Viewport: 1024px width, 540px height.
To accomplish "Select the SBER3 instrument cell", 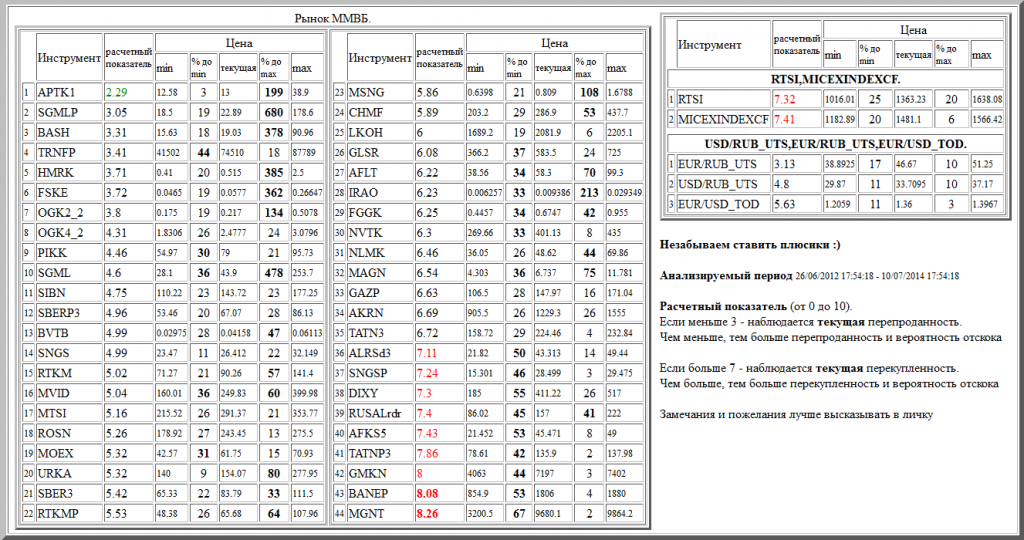I will [x=56, y=492].
